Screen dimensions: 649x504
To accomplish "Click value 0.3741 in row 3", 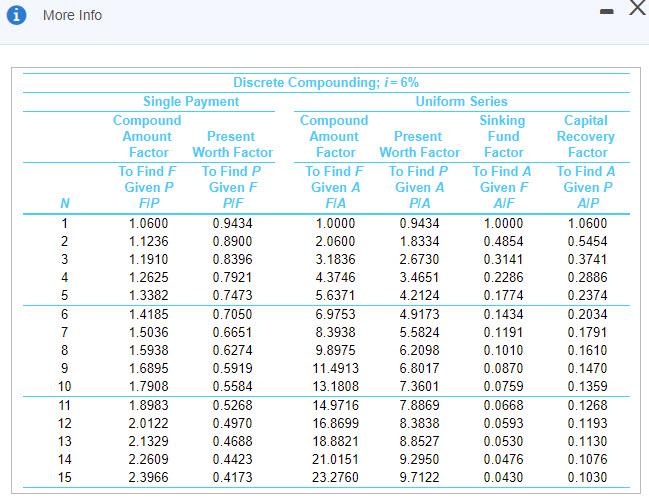I will pos(587,259).
